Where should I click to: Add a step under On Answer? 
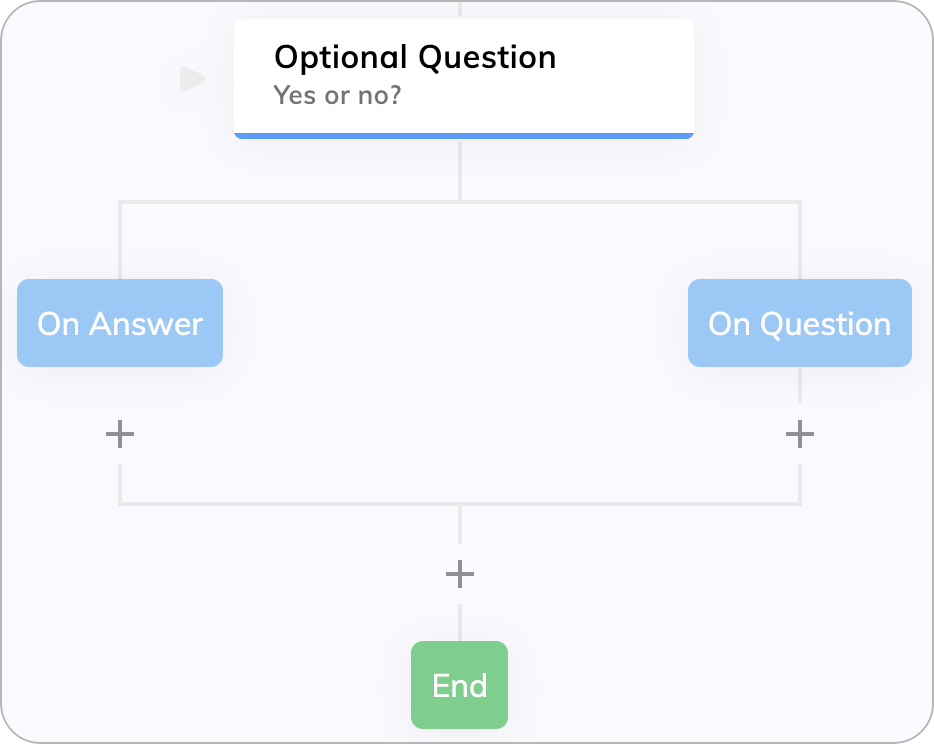point(120,434)
